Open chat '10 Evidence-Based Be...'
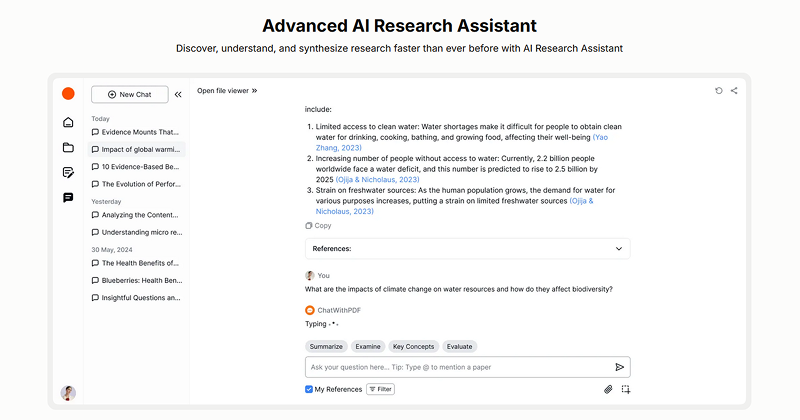 [136, 167]
